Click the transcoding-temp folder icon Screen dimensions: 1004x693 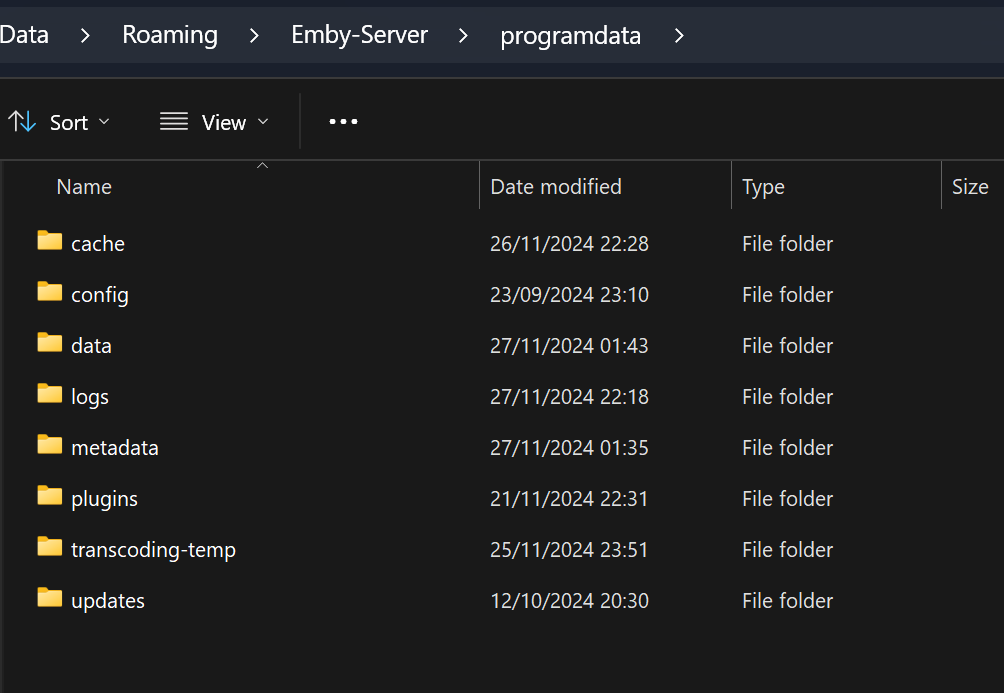(x=50, y=547)
